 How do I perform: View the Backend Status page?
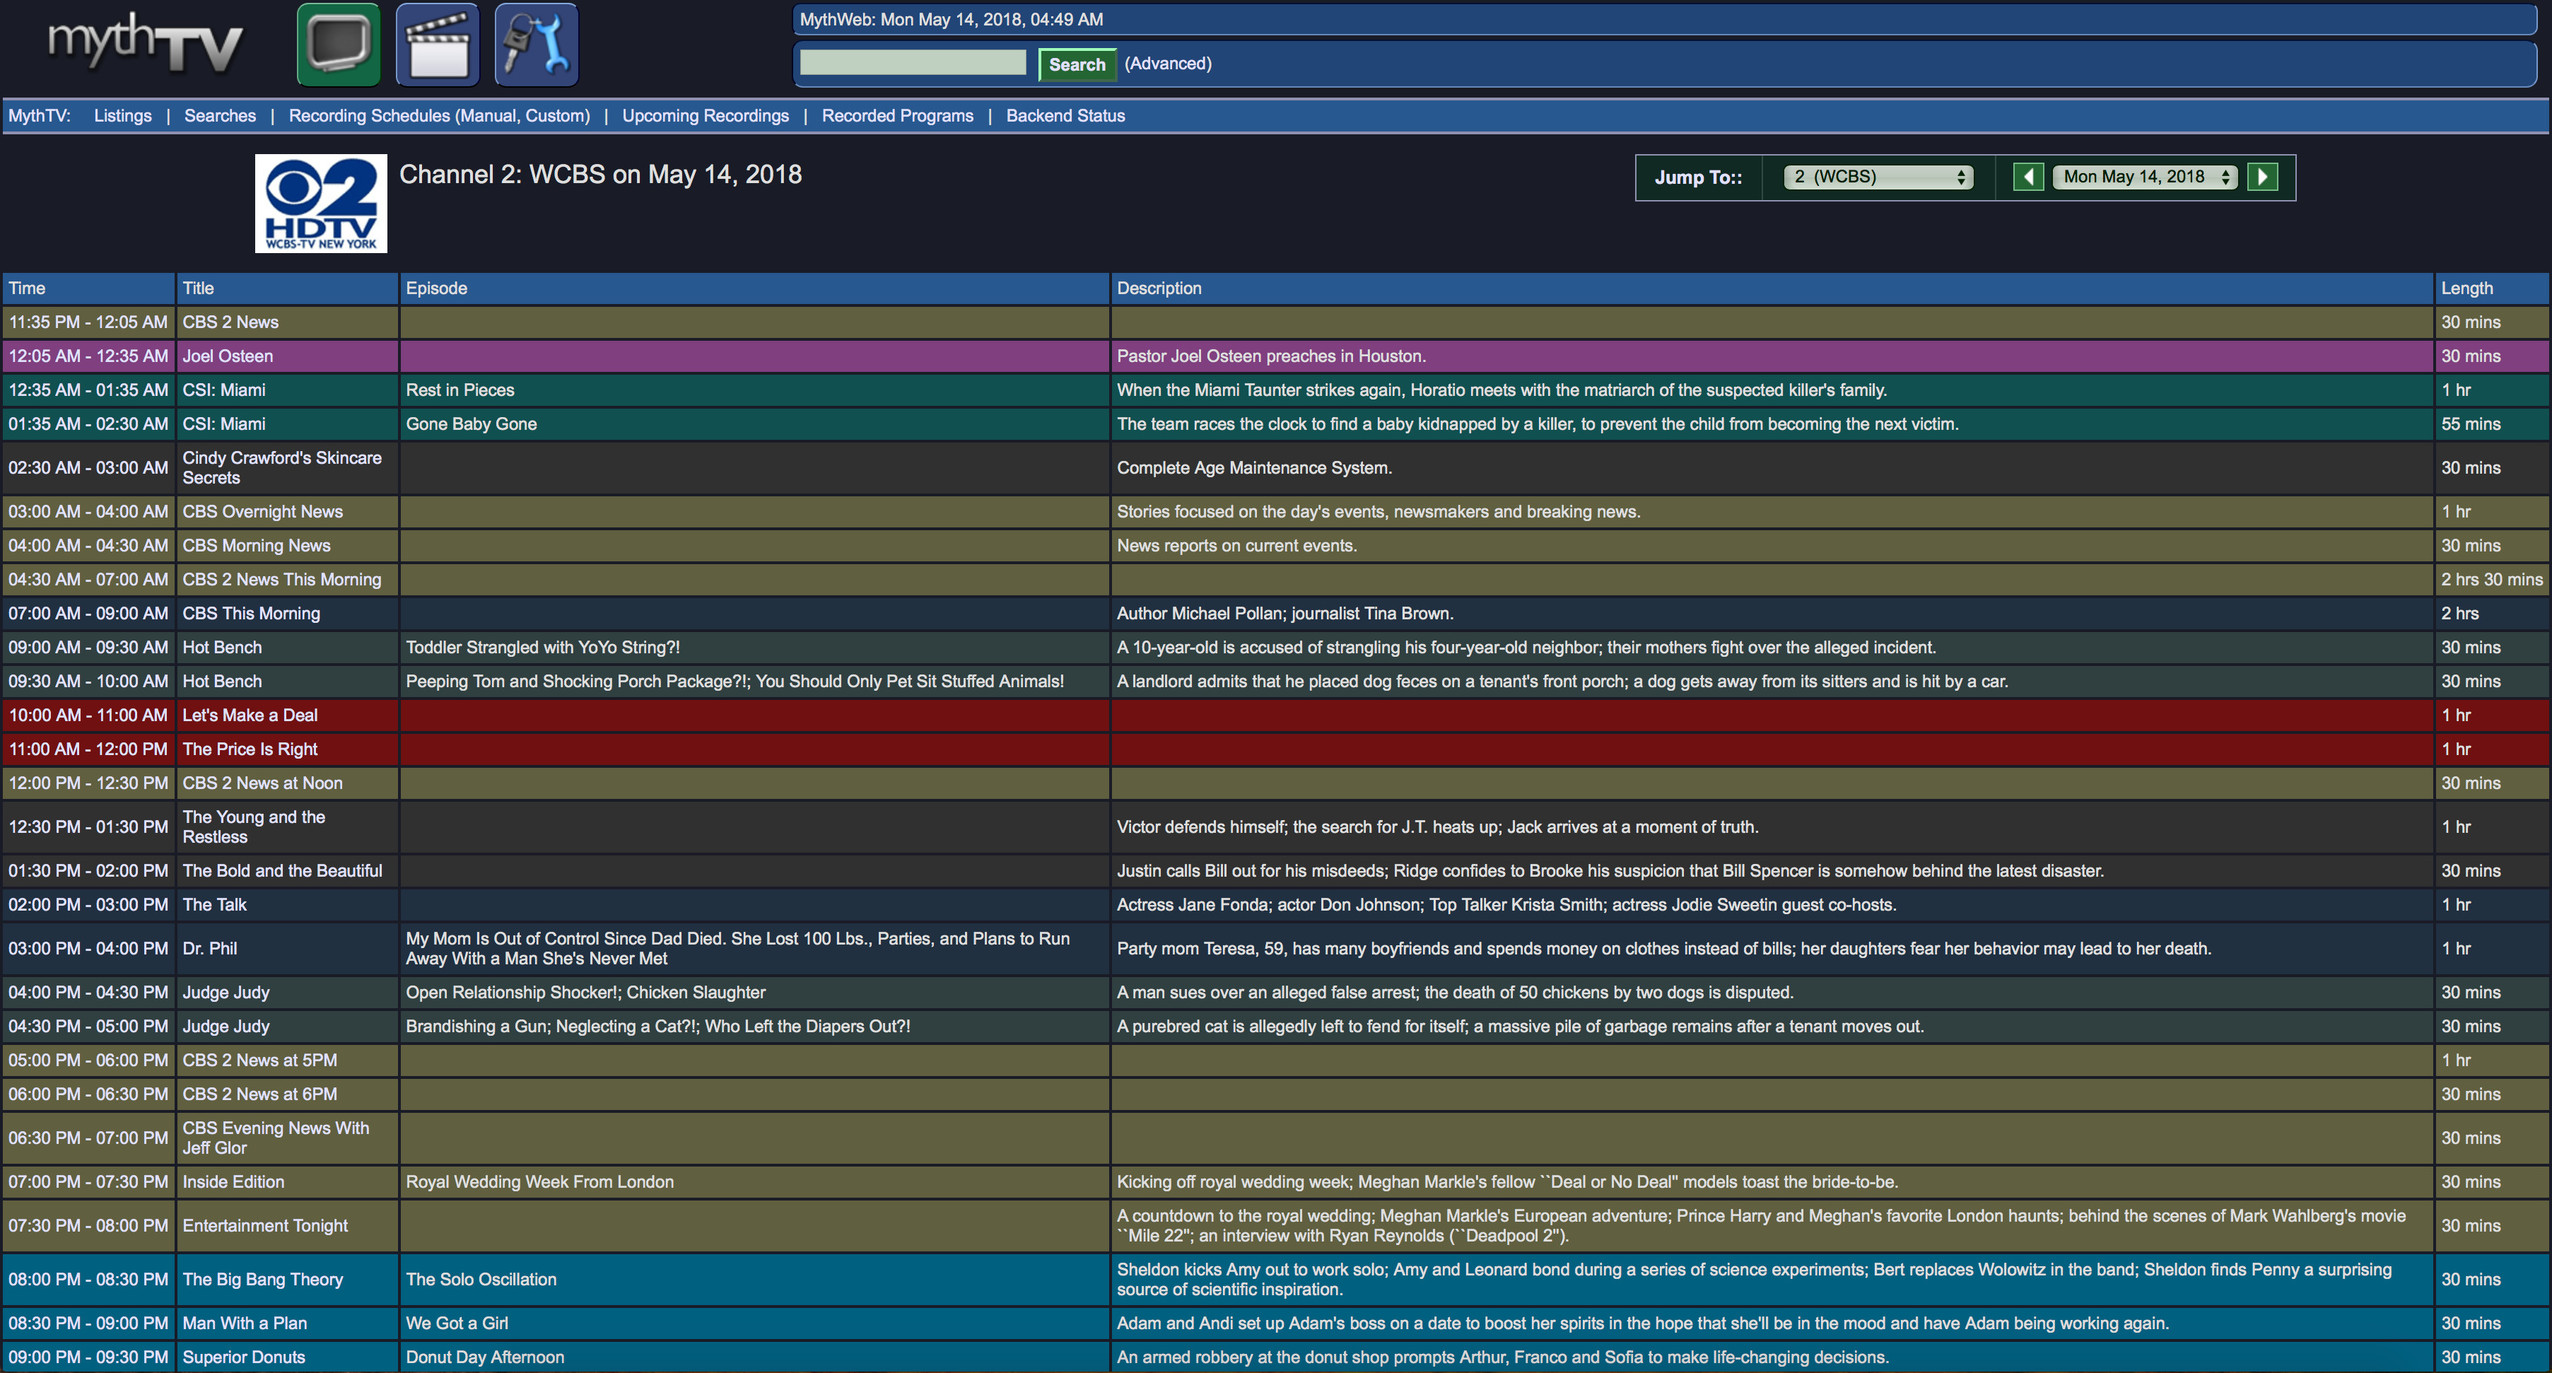1065,116
